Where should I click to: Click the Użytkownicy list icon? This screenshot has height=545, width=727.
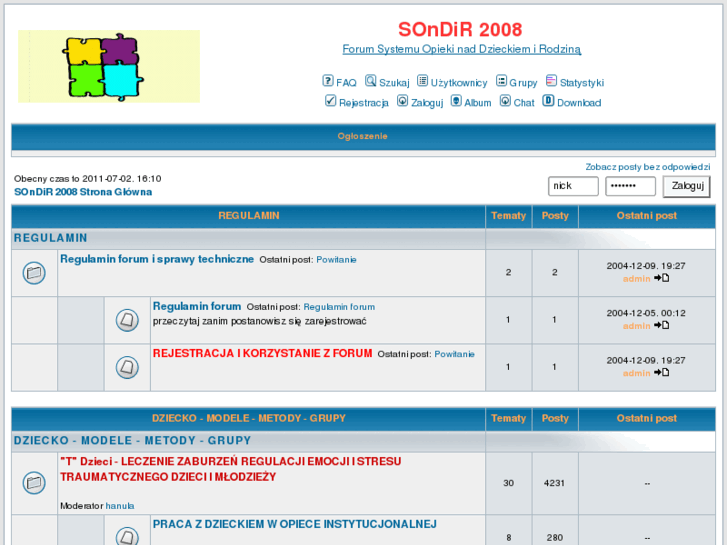click(x=422, y=81)
